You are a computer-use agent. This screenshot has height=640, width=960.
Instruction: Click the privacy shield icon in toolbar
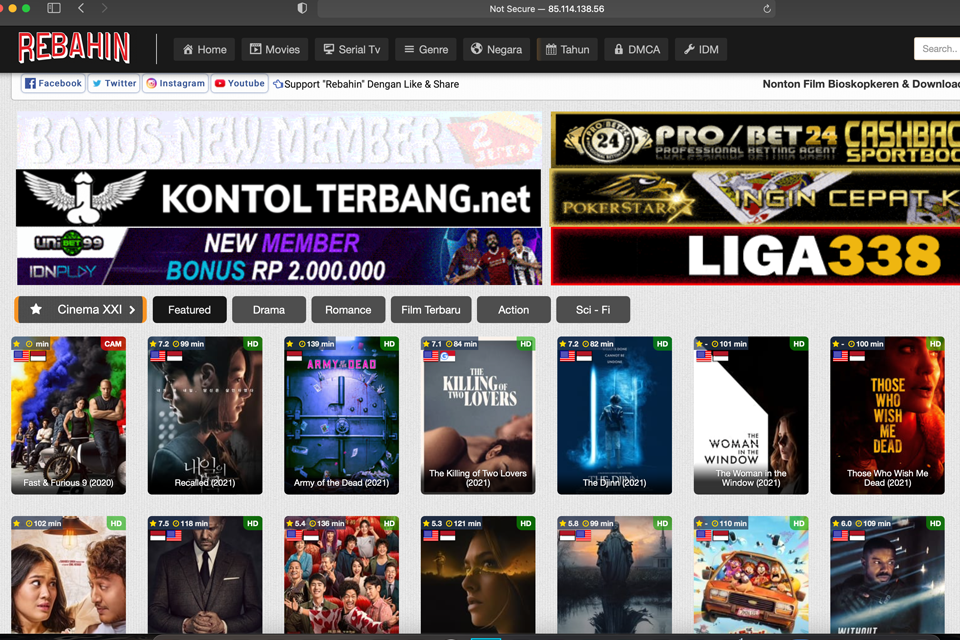coord(302,9)
